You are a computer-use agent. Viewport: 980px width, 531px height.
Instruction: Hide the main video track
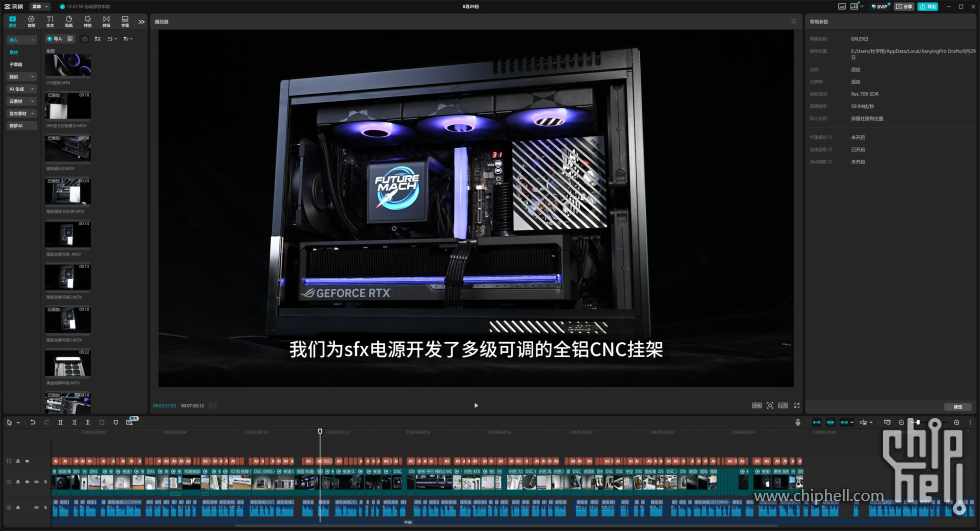[x=27, y=482]
